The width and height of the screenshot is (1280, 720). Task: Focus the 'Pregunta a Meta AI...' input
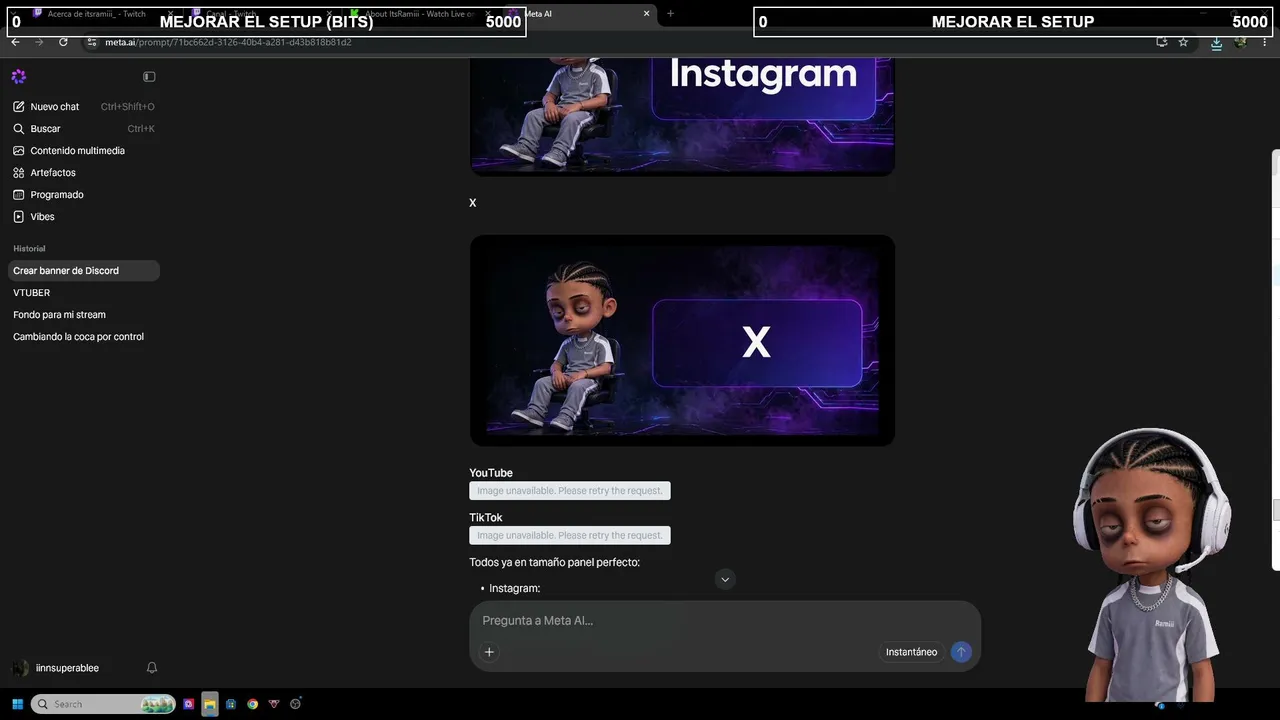tap(725, 621)
